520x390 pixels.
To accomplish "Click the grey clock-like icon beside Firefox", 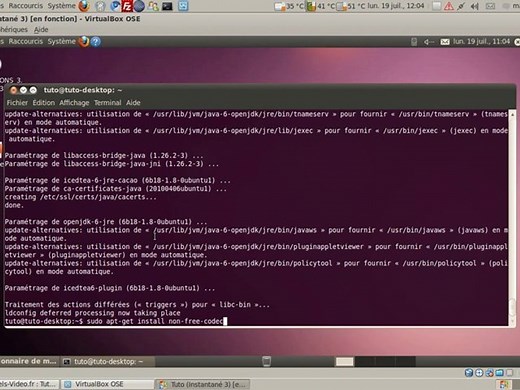I will (x=100, y=6).
